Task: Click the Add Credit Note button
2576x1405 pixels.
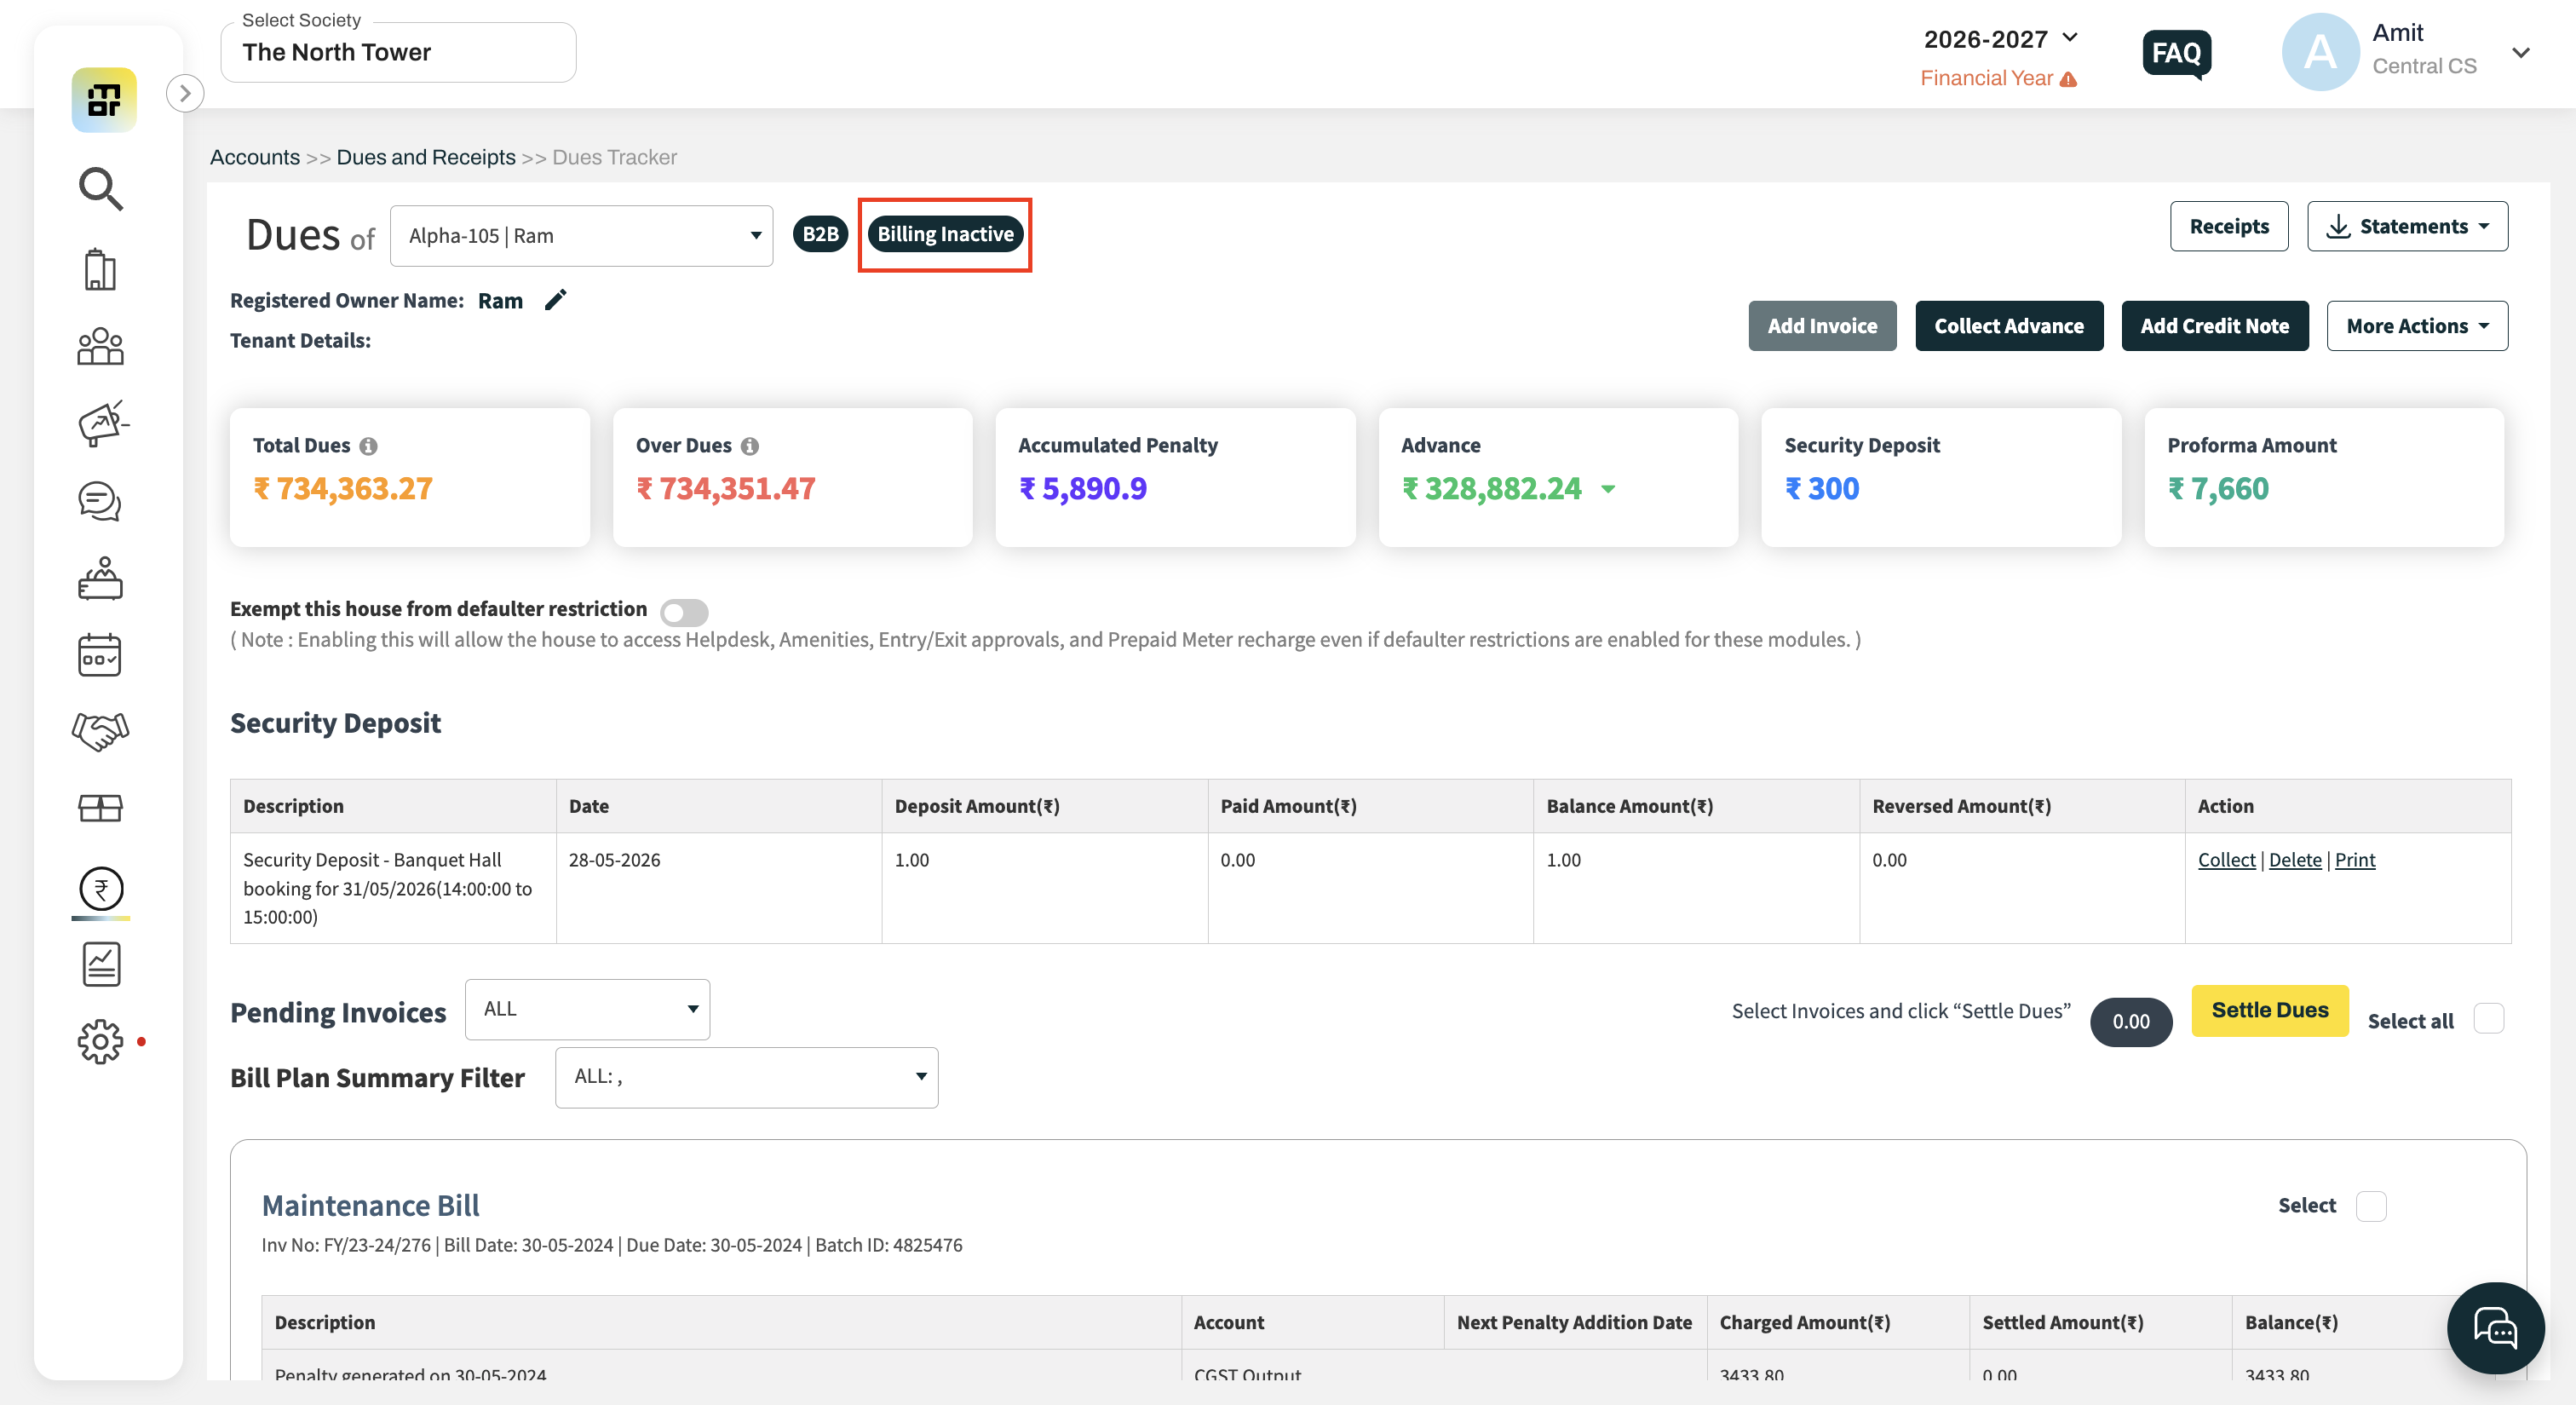Action: (2215, 326)
